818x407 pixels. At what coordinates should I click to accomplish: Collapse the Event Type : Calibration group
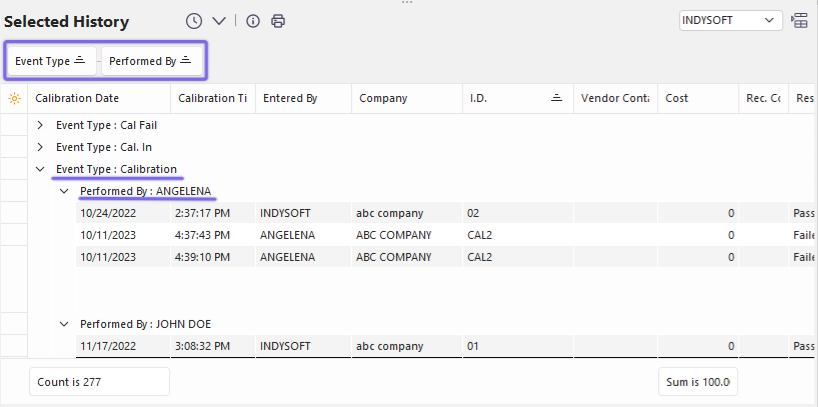point(40,169)
